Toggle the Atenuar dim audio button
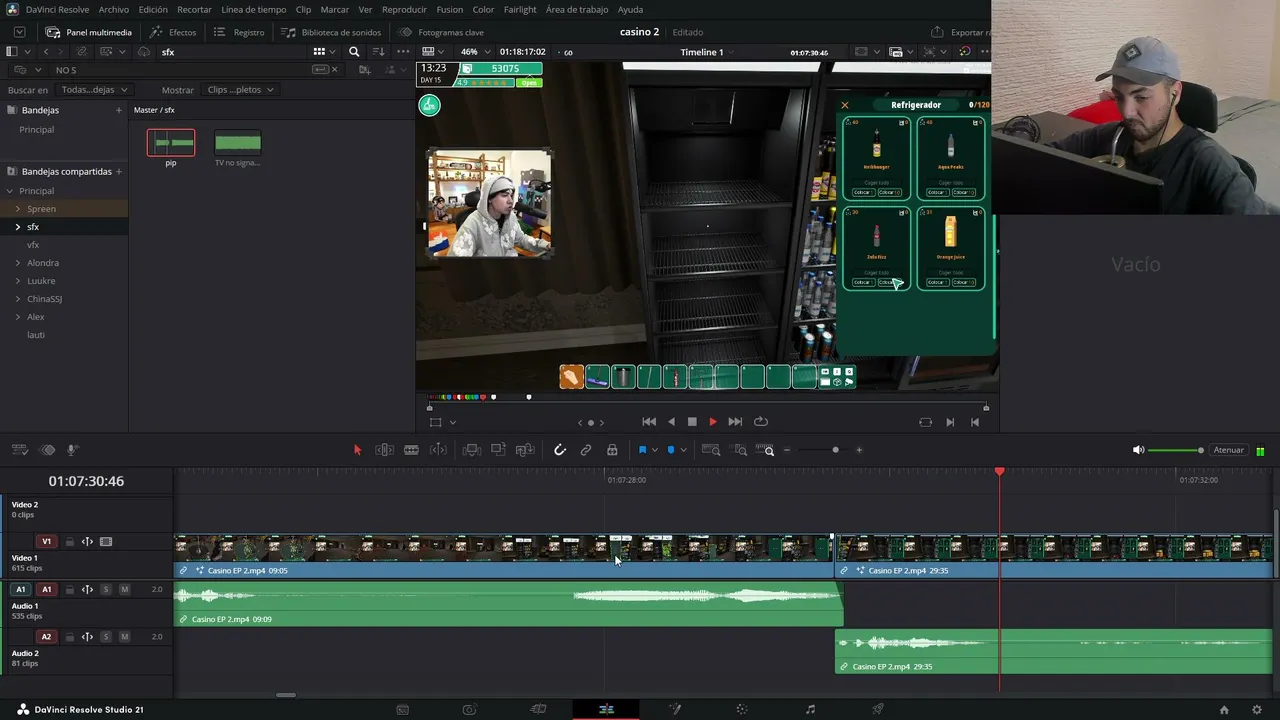The image size is (1280, 720). pyautogui.click(x=1228, y=450)
